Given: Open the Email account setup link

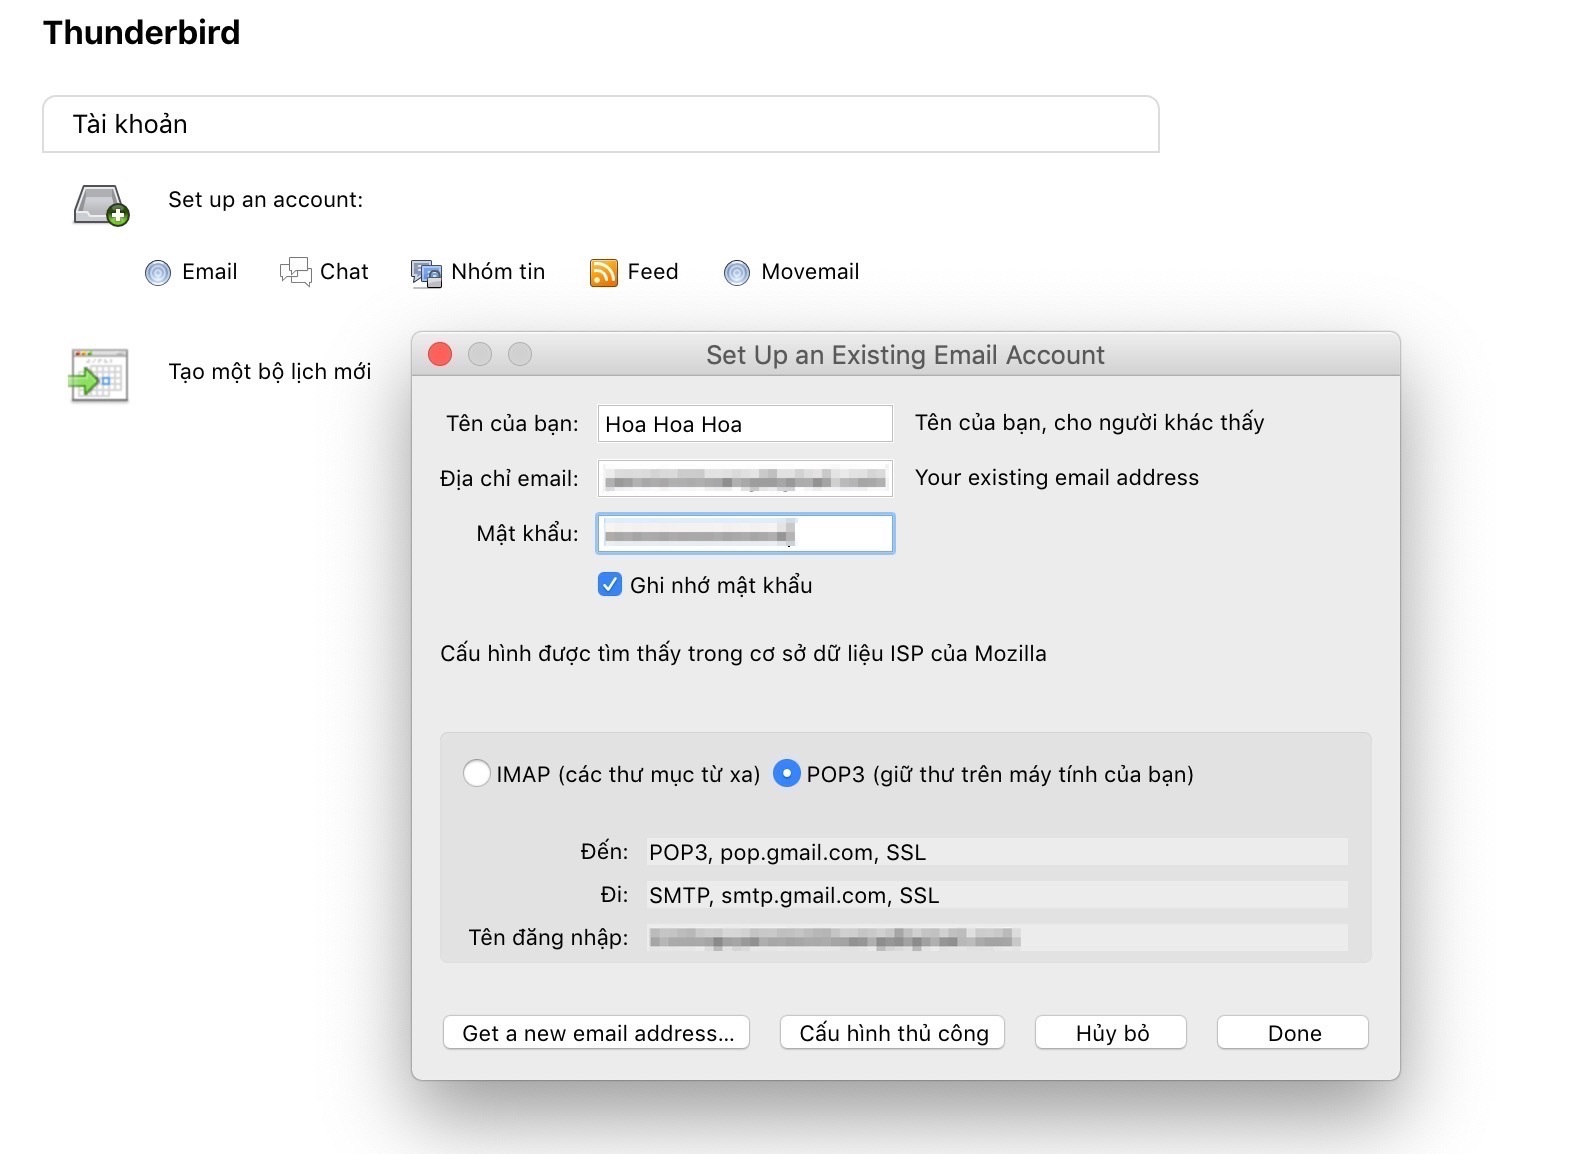Looking at the screenshot, I should click(x=210, y=272).
